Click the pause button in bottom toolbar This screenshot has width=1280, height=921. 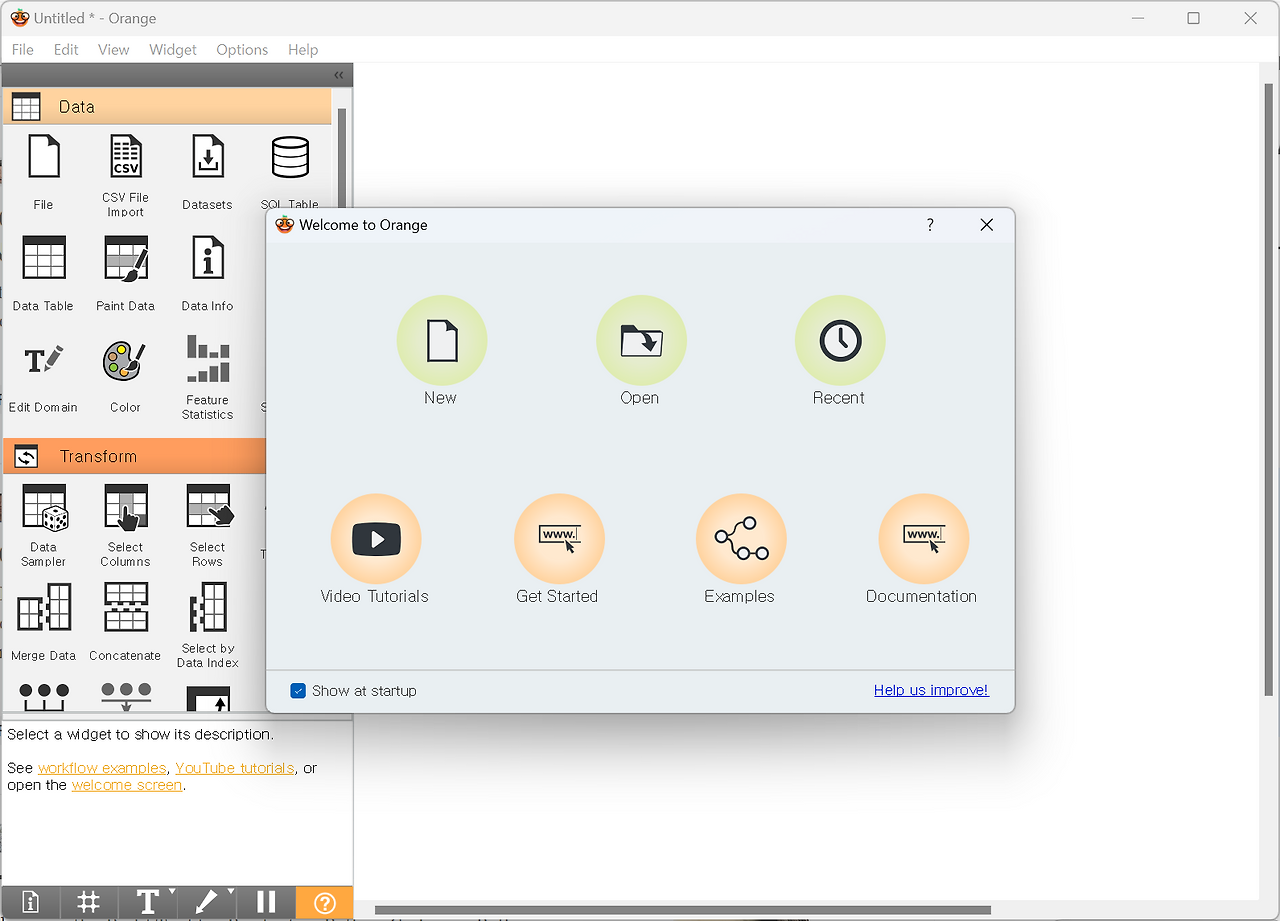[266, 902]
